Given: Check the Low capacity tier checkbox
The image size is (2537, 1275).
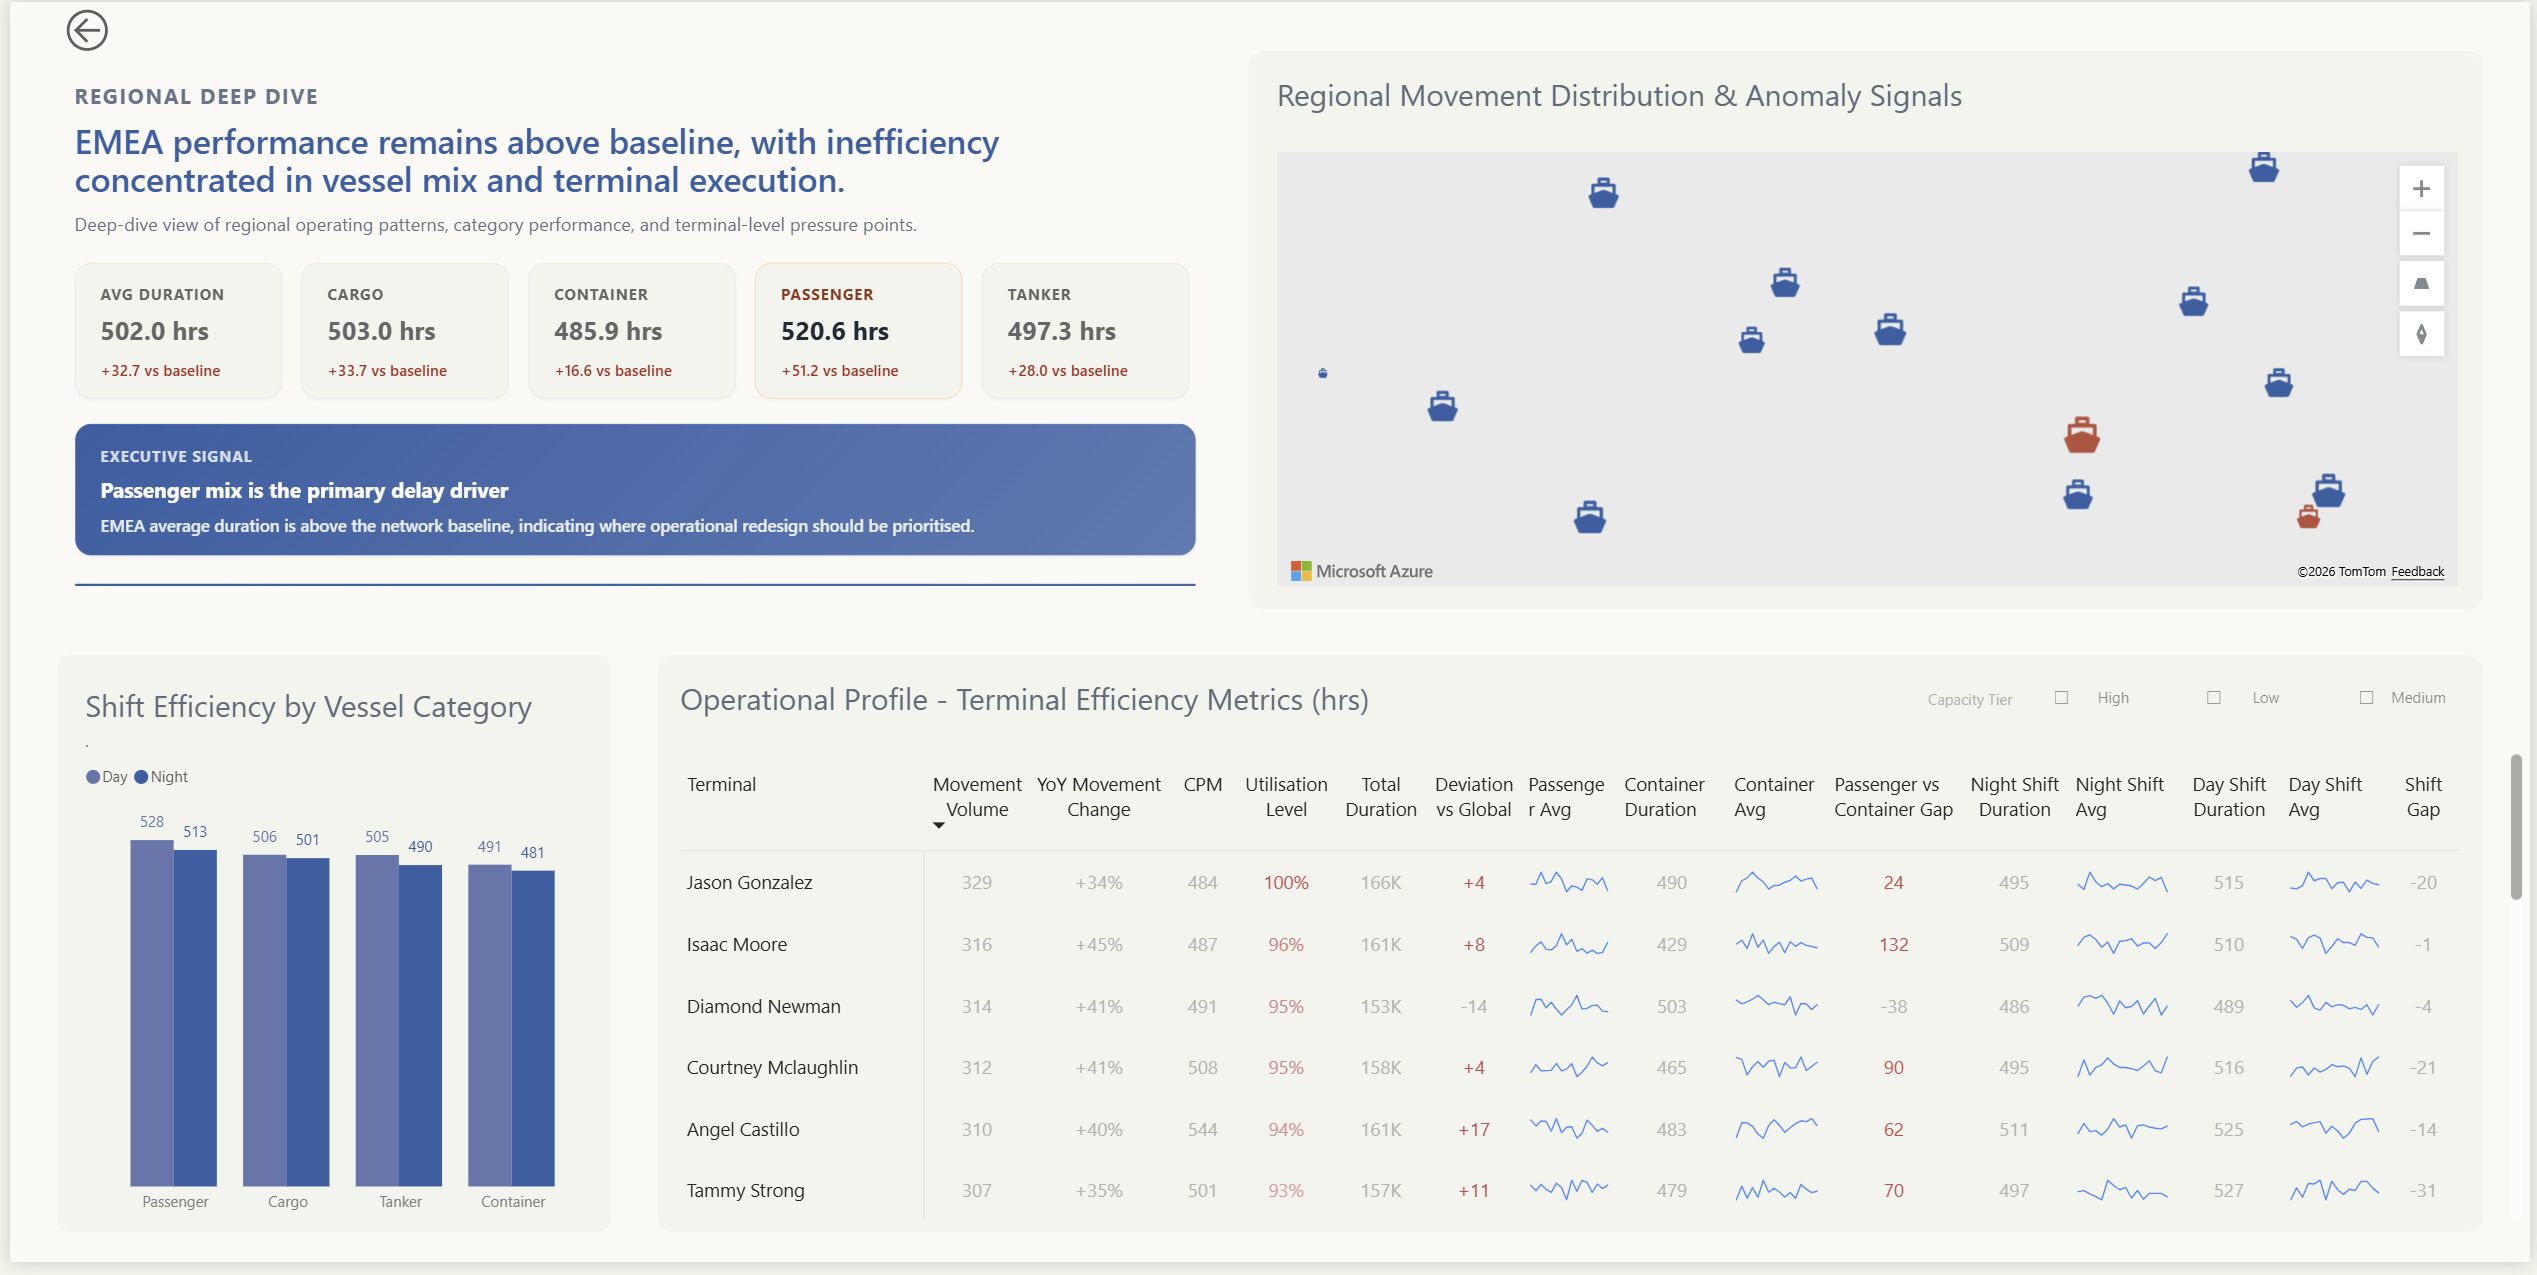Looking at the screenshot, I should [x=2213, y=698].
